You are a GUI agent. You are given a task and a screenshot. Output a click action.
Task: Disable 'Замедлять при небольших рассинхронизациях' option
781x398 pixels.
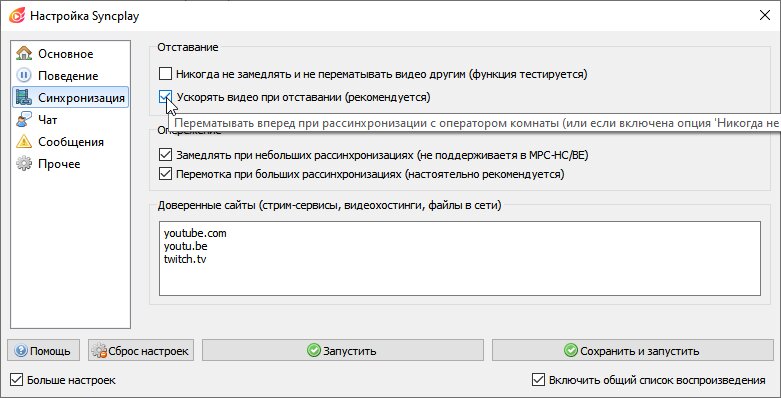[165, 154]
